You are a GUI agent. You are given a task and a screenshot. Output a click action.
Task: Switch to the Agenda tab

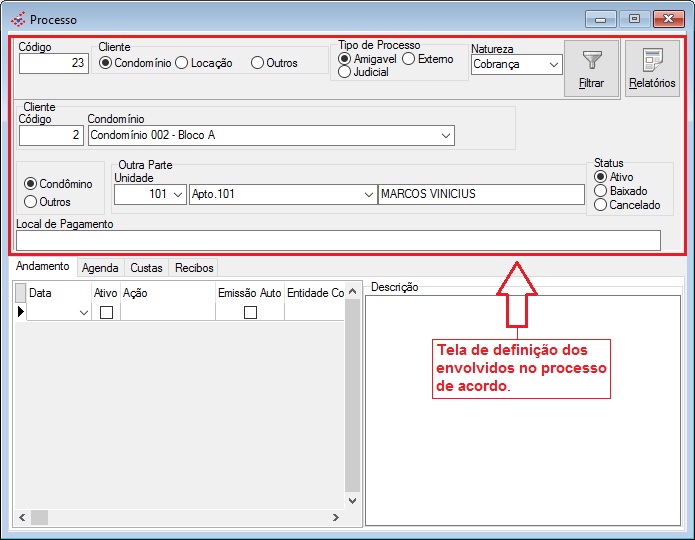pyautogui.click(x=100, y=268)
